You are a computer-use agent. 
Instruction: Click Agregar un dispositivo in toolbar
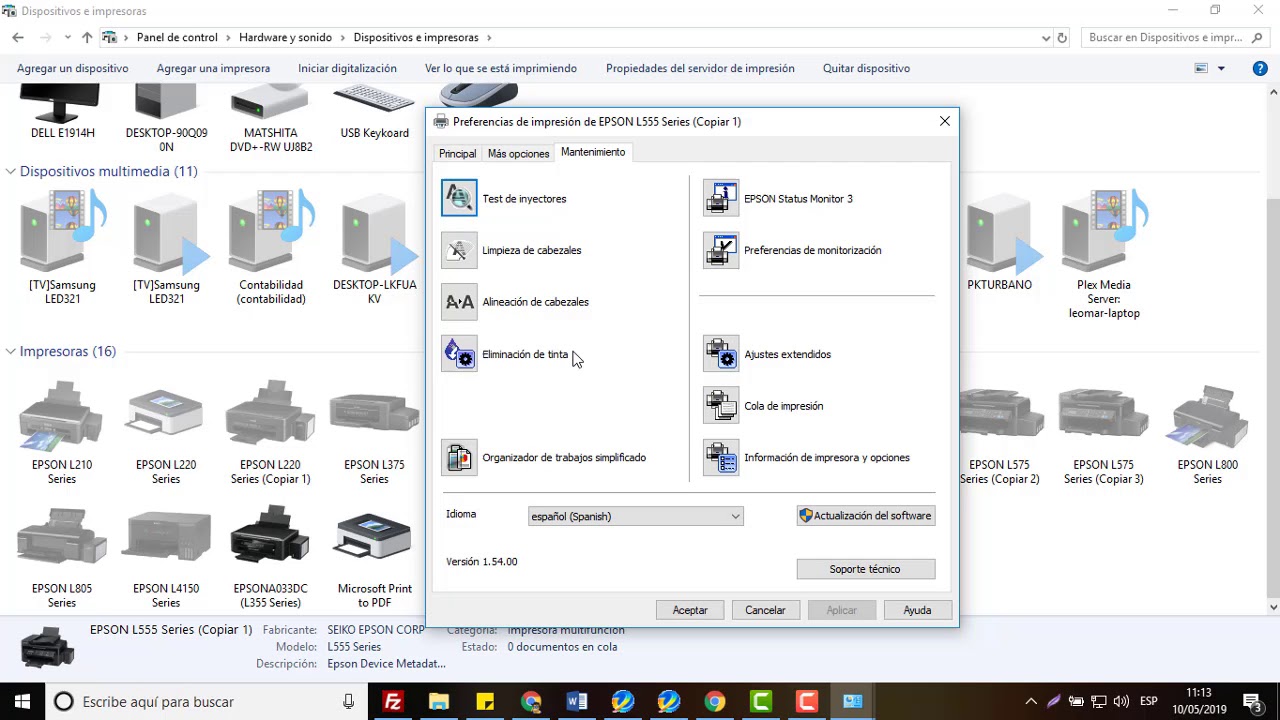coord(73,68)
